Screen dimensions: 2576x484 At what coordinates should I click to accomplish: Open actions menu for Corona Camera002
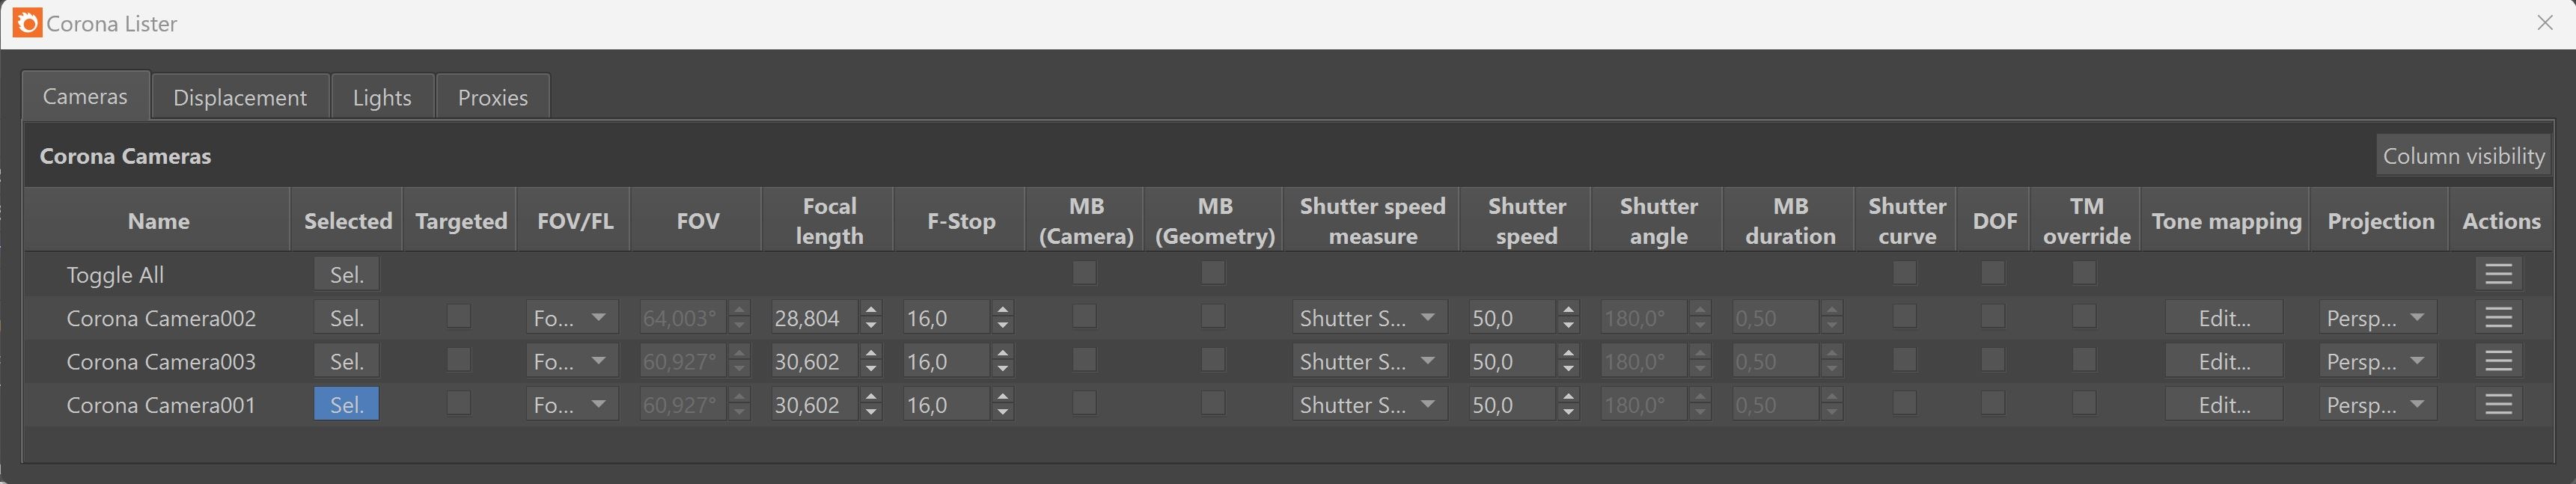click(x=2498, y=318)
